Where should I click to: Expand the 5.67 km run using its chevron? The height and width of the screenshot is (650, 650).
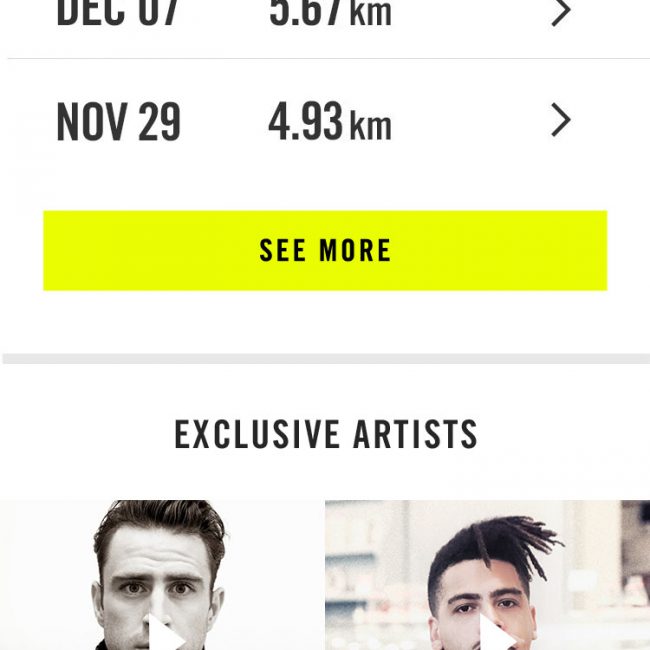(561, 12)
